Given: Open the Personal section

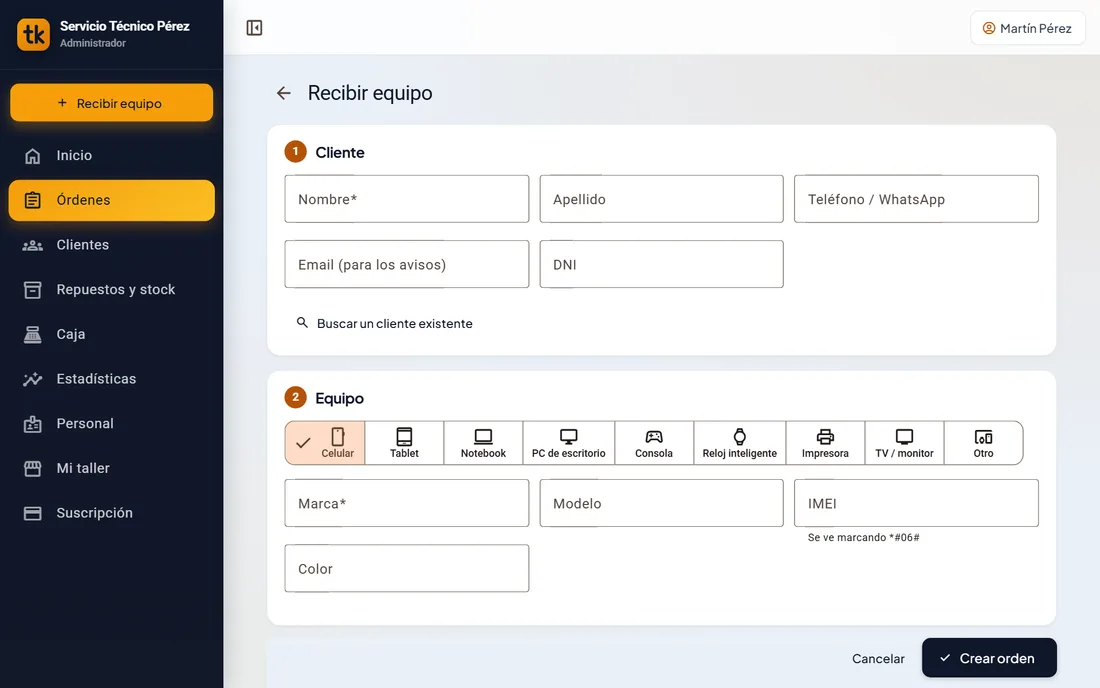Looking at the screenshot, I should (112, 424).
